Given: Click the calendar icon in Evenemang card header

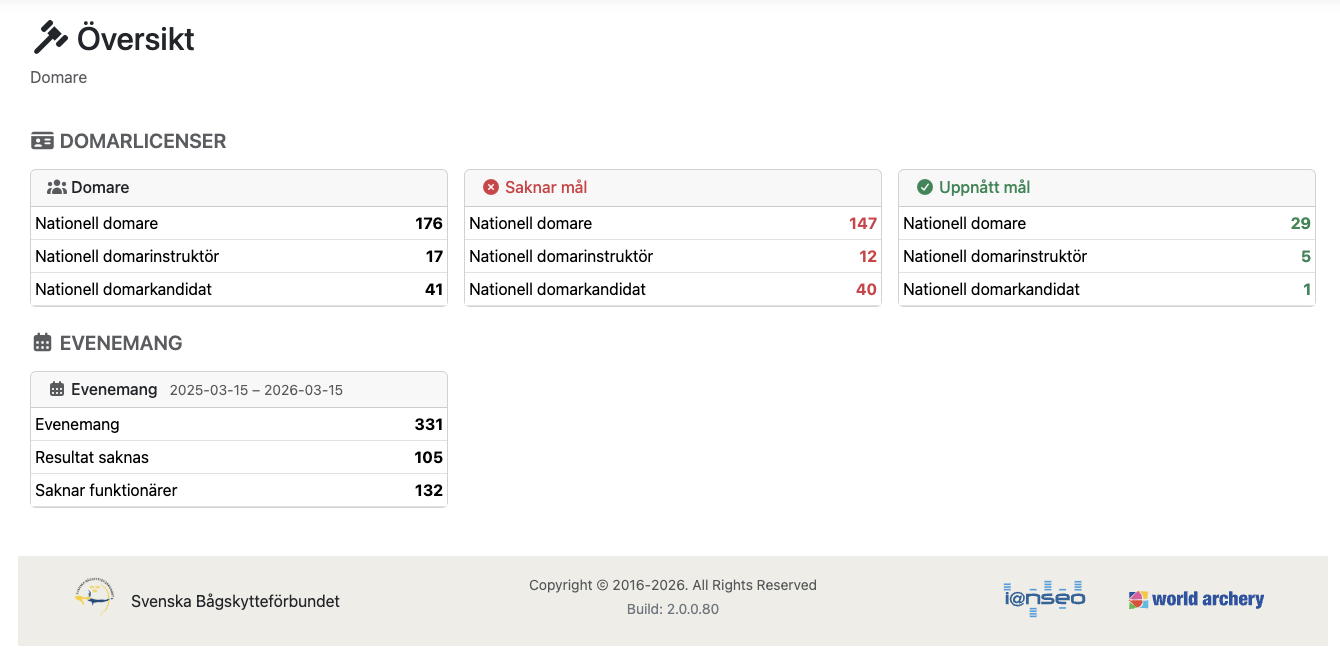Looking at the screenshot, I should tap(57, 389).
